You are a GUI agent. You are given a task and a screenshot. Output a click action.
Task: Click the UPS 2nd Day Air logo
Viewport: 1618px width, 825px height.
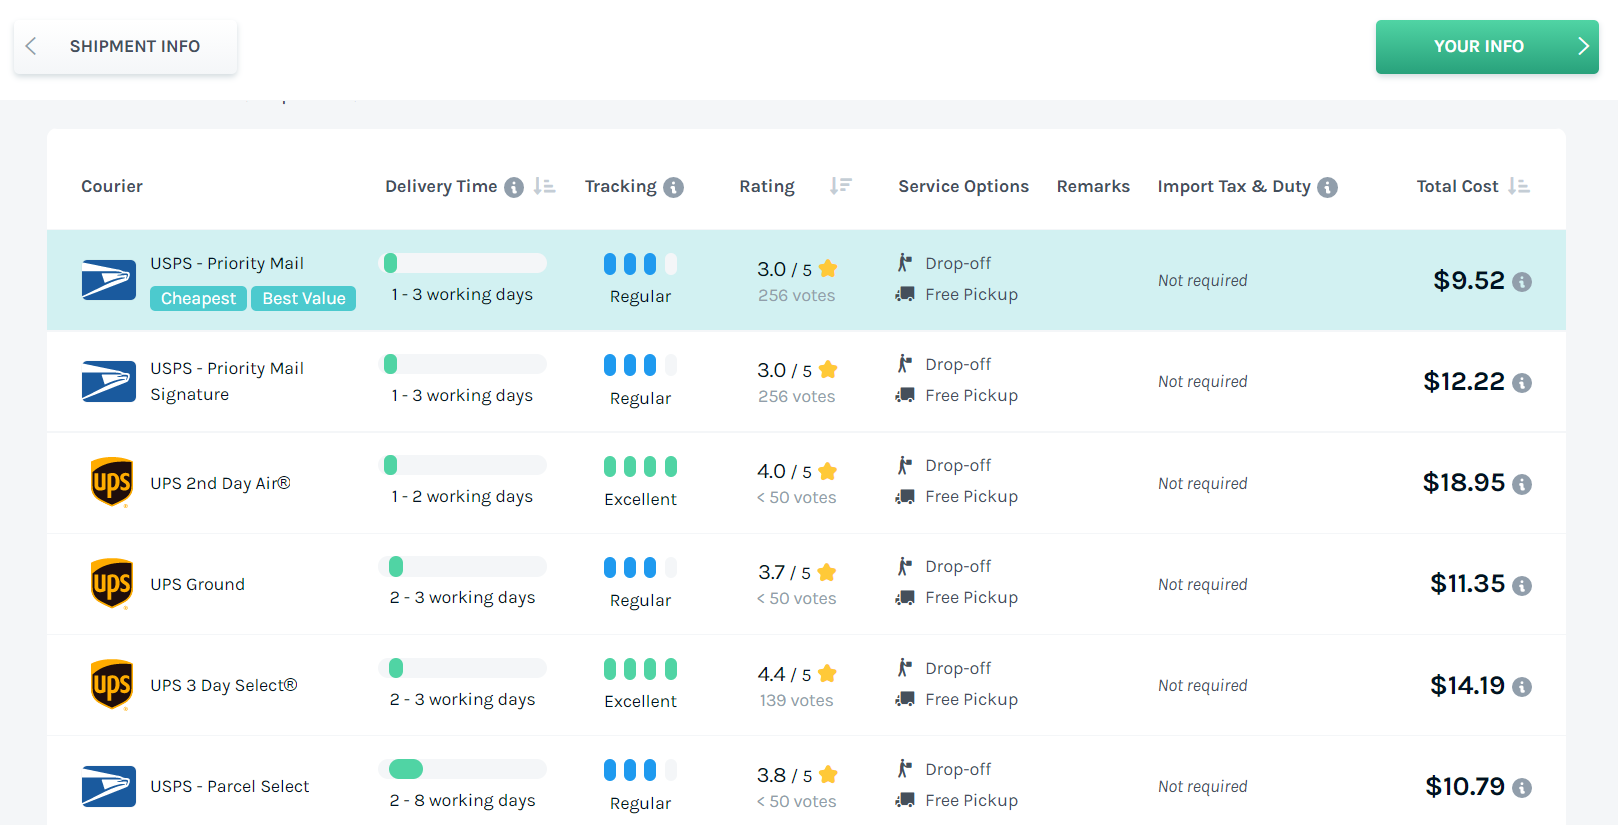(112, 482)
